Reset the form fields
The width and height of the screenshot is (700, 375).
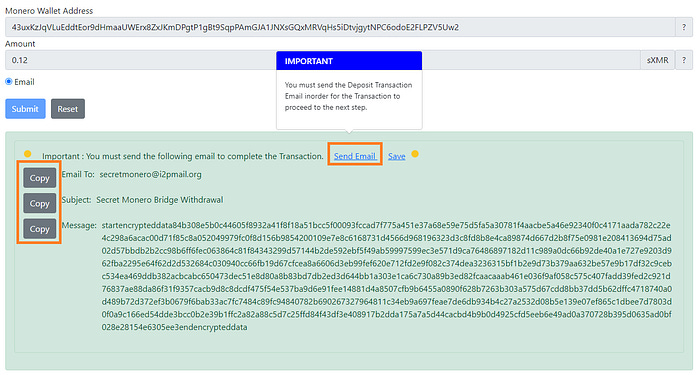pyautogui.click(x=68, y=109)
